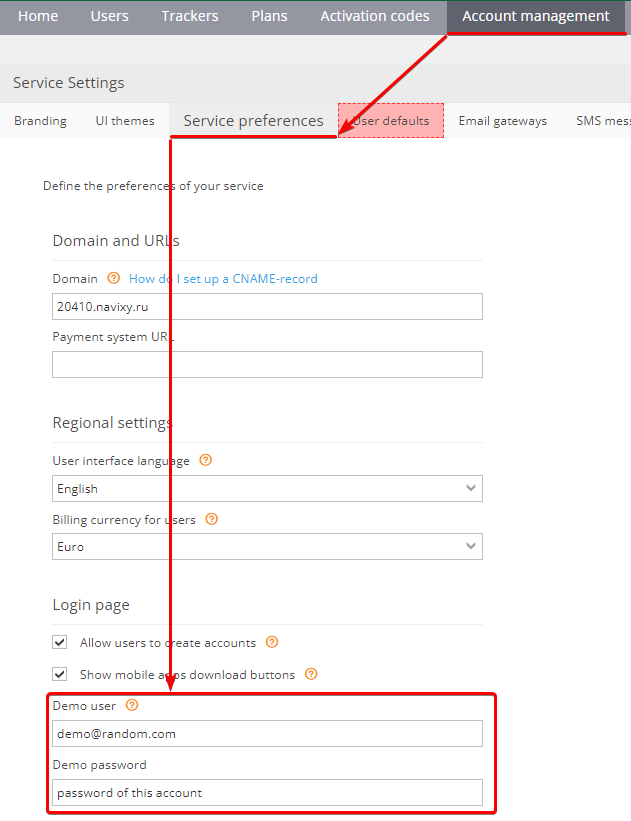Open the CNAME-record setup help link

click(223, 279)
